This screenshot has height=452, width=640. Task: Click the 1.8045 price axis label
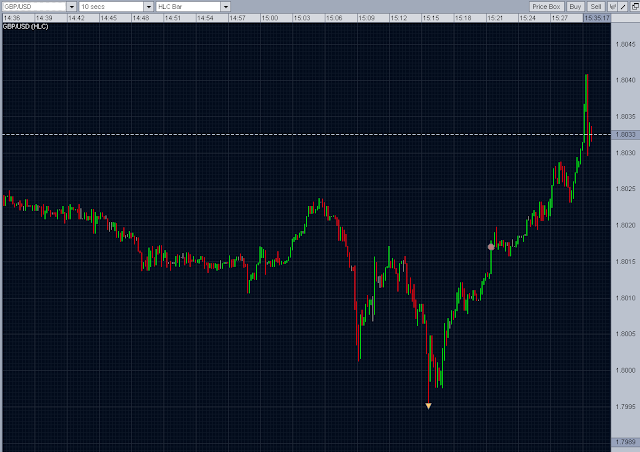coord(625,44)
